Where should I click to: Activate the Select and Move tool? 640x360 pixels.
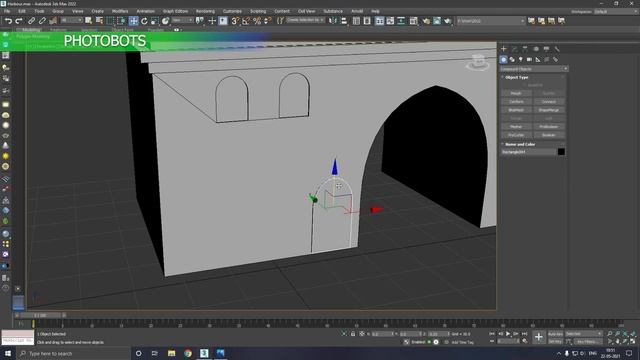click(x=133, y=21)
